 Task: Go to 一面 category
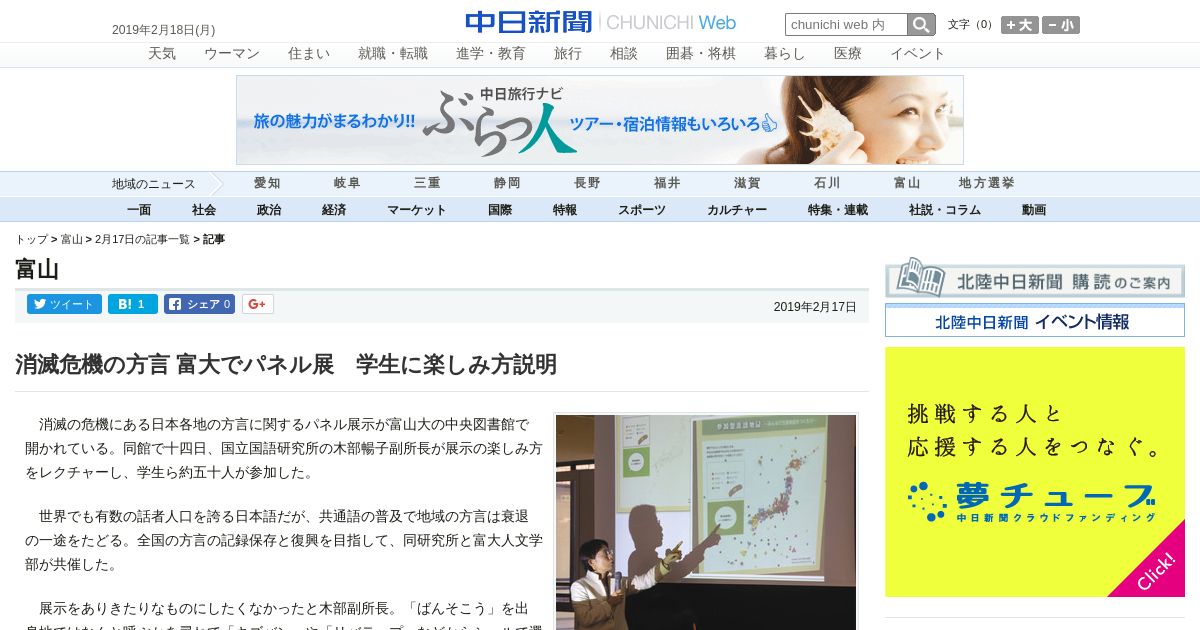click(139, 210)
